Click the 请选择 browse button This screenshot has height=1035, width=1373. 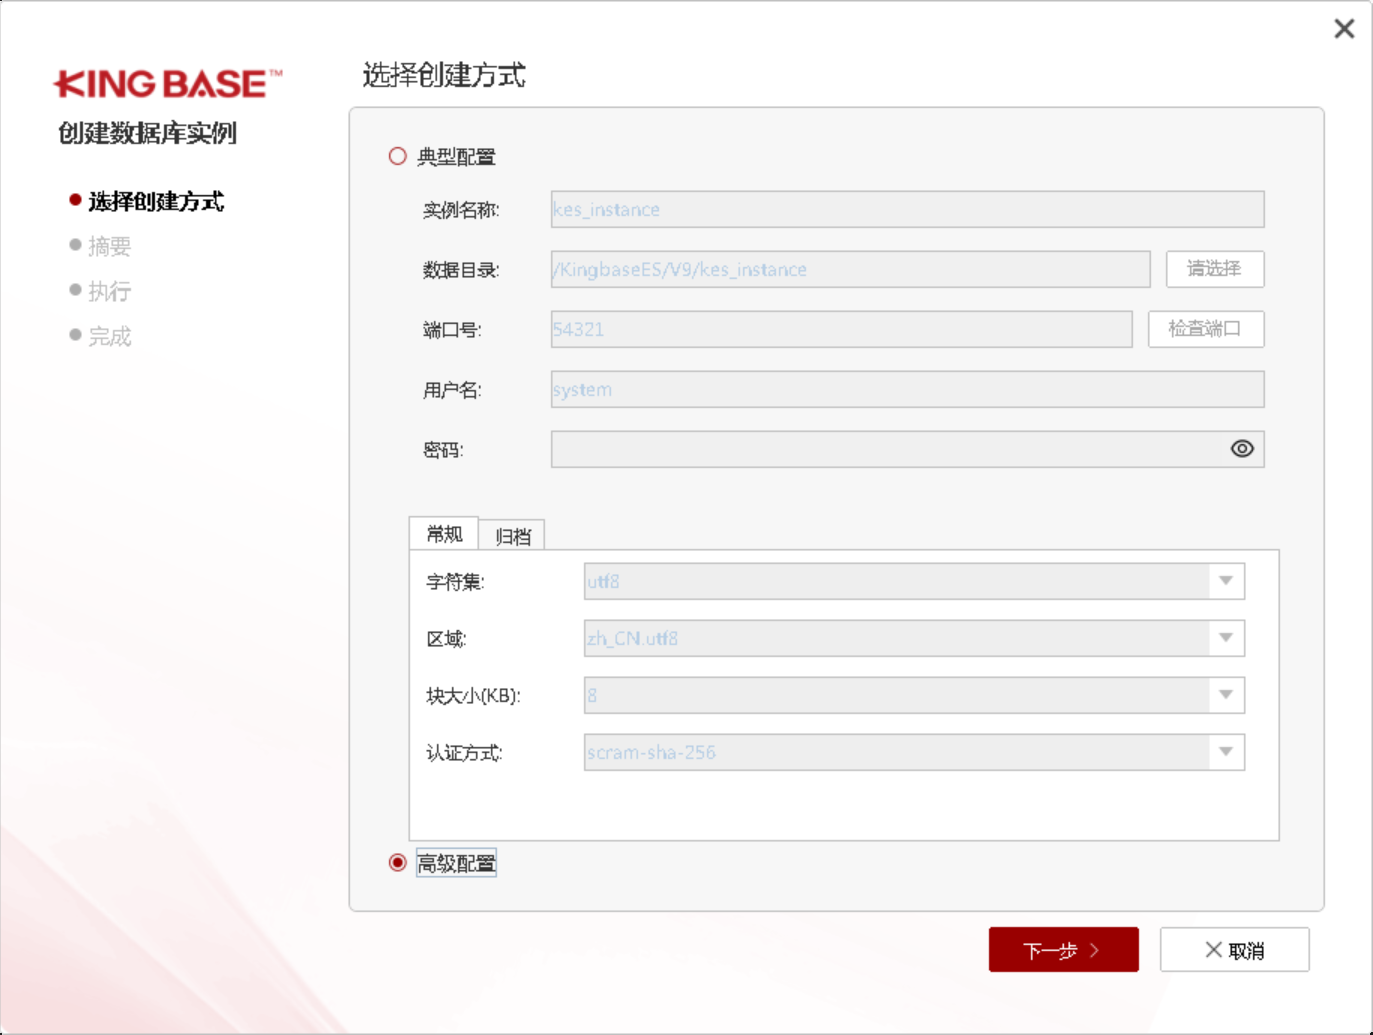pyautogui.click(x=1215, y=269)
